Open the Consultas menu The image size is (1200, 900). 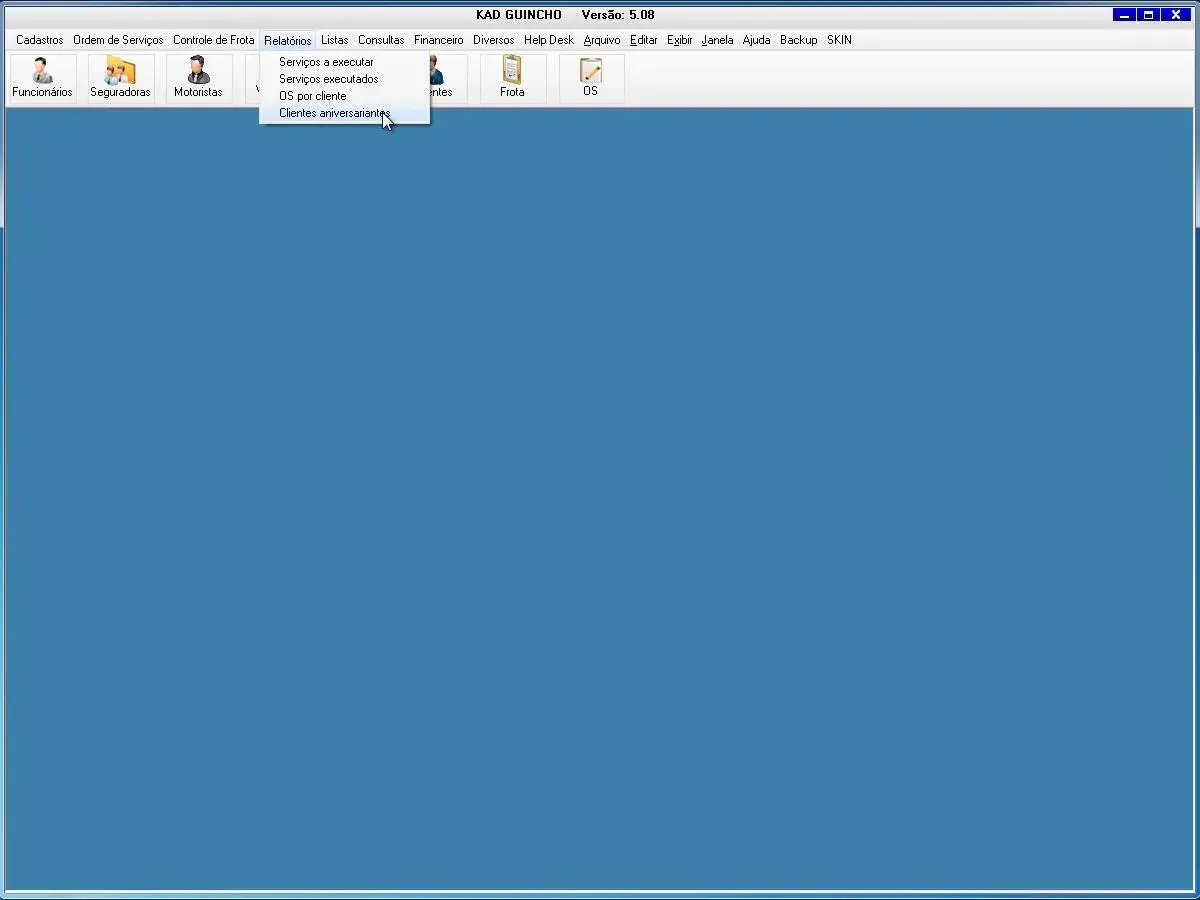[381, 40]
